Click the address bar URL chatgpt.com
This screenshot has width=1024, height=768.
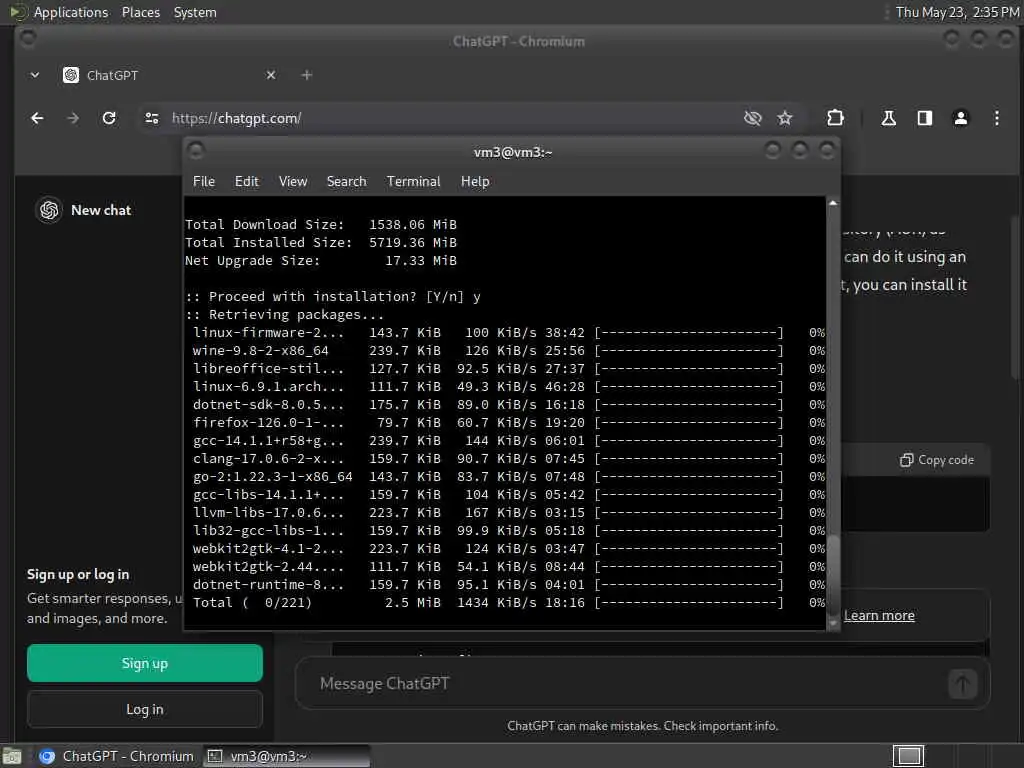(x=236, y=118)
